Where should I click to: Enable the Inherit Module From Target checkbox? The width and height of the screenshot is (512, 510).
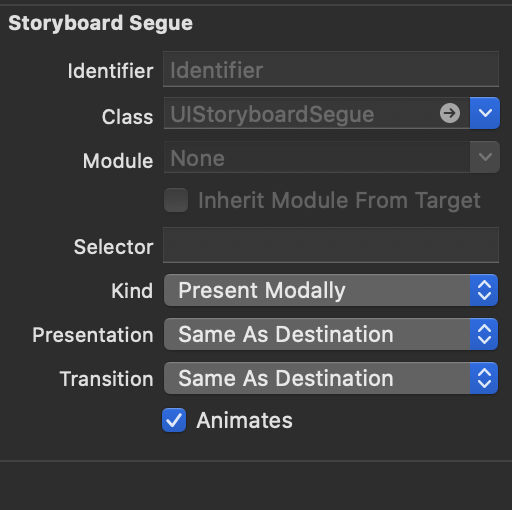point(176,200)
